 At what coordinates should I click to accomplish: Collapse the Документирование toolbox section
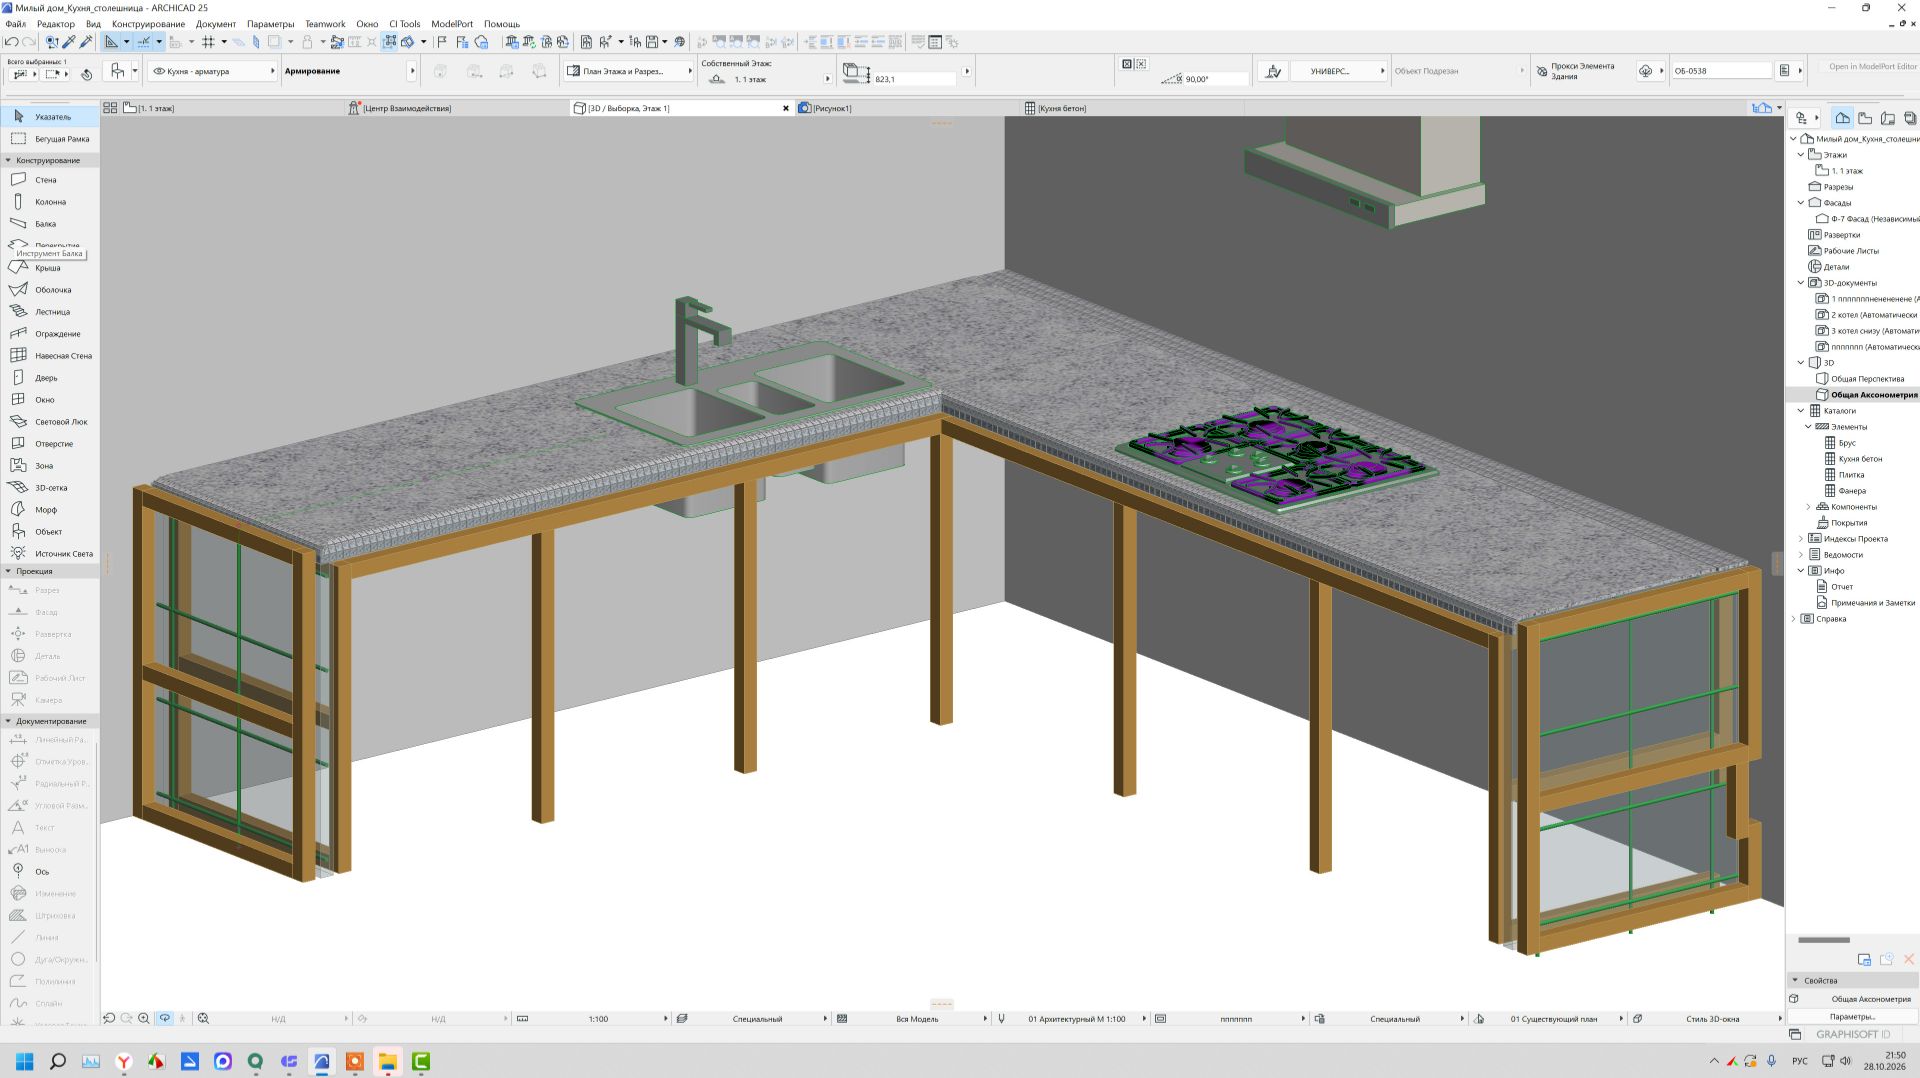tap(9, 721)
